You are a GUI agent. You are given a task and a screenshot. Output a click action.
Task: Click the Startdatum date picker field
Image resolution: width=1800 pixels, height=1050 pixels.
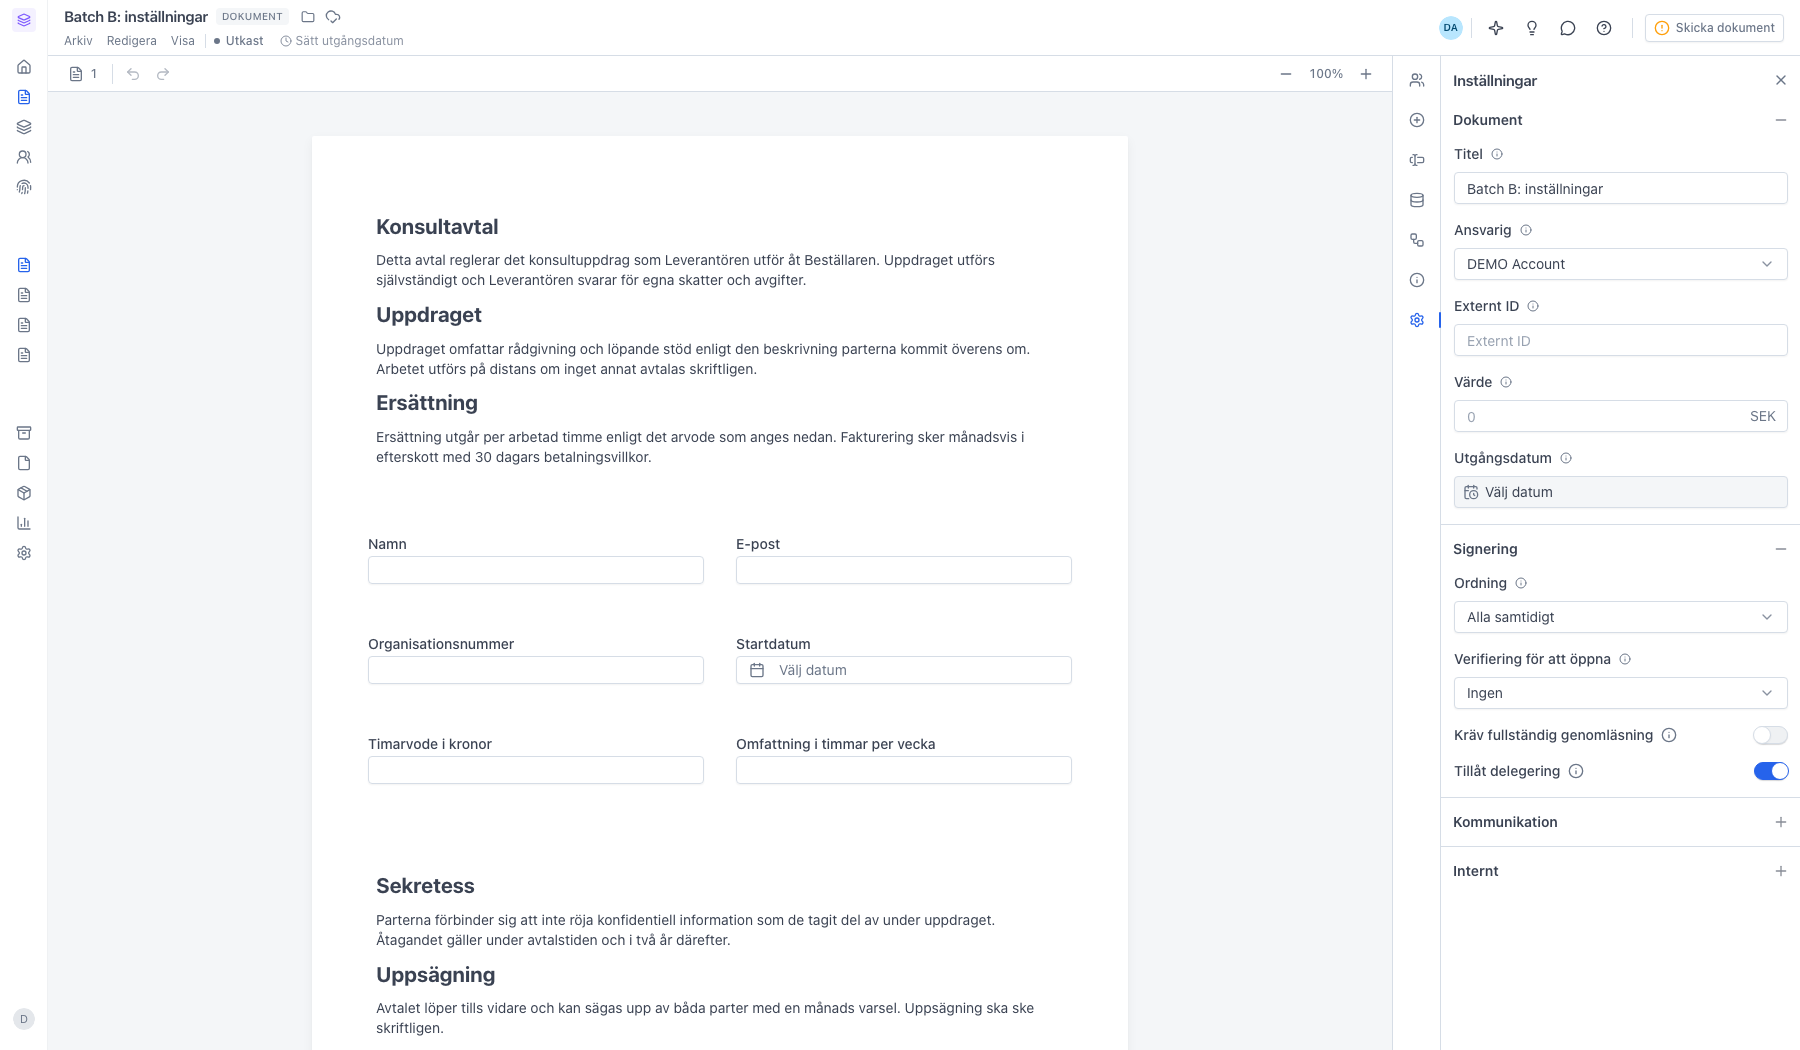(x=904, y=670)
